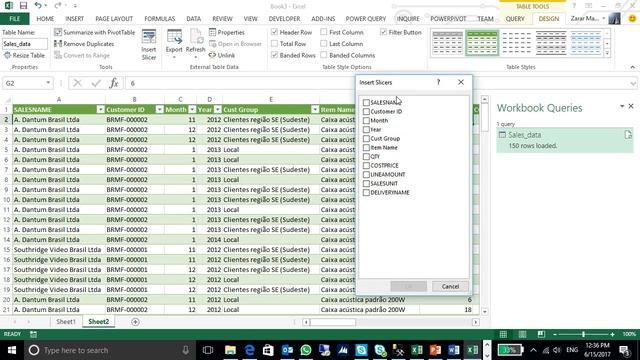
Task: Open SALESNAME column filter dropdown
Action: click(100, 110)
